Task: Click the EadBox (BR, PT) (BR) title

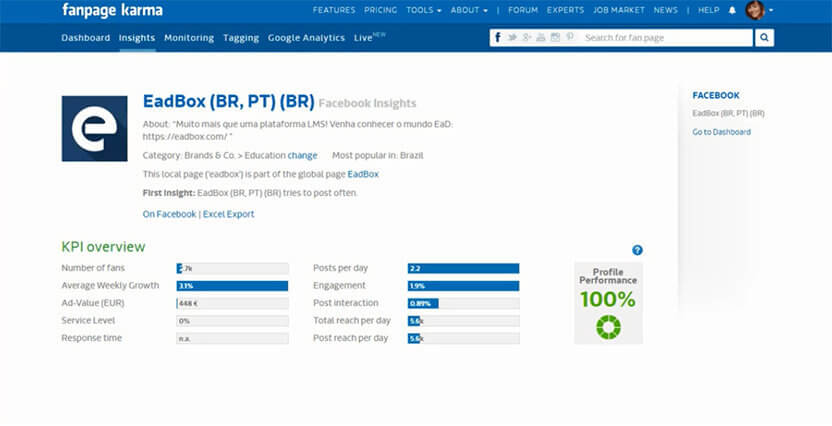Action: (x=229, y=101)
